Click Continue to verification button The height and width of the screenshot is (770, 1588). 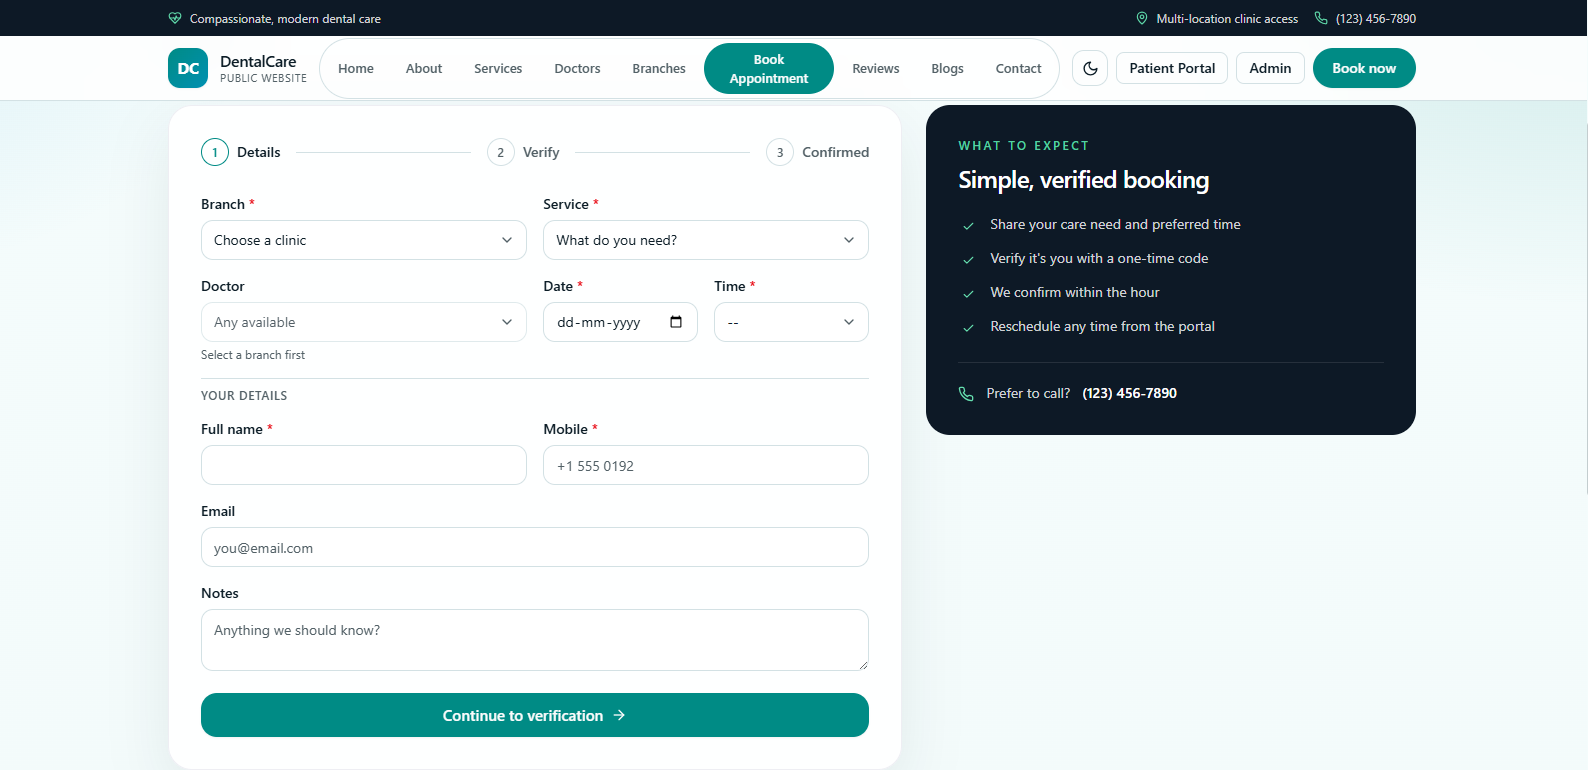[535, 715]
